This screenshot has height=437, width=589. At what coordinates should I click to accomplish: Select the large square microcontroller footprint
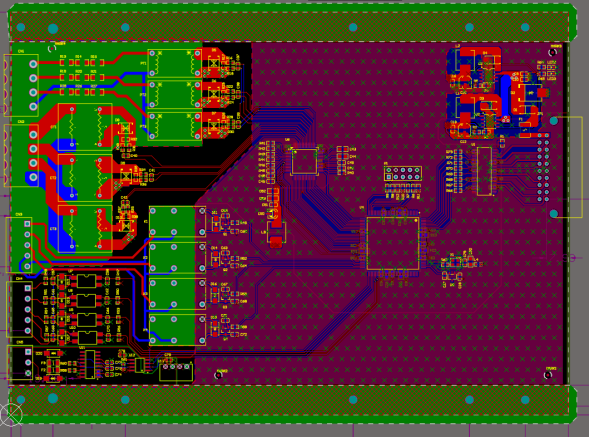(393, 243)
